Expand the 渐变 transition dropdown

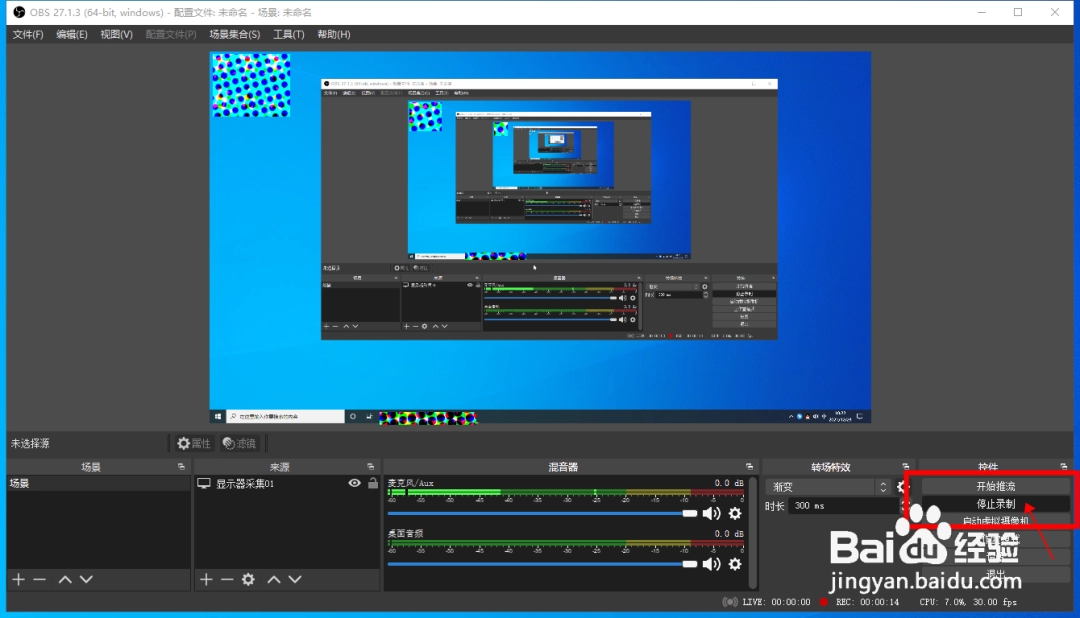(x=829, y=487)
